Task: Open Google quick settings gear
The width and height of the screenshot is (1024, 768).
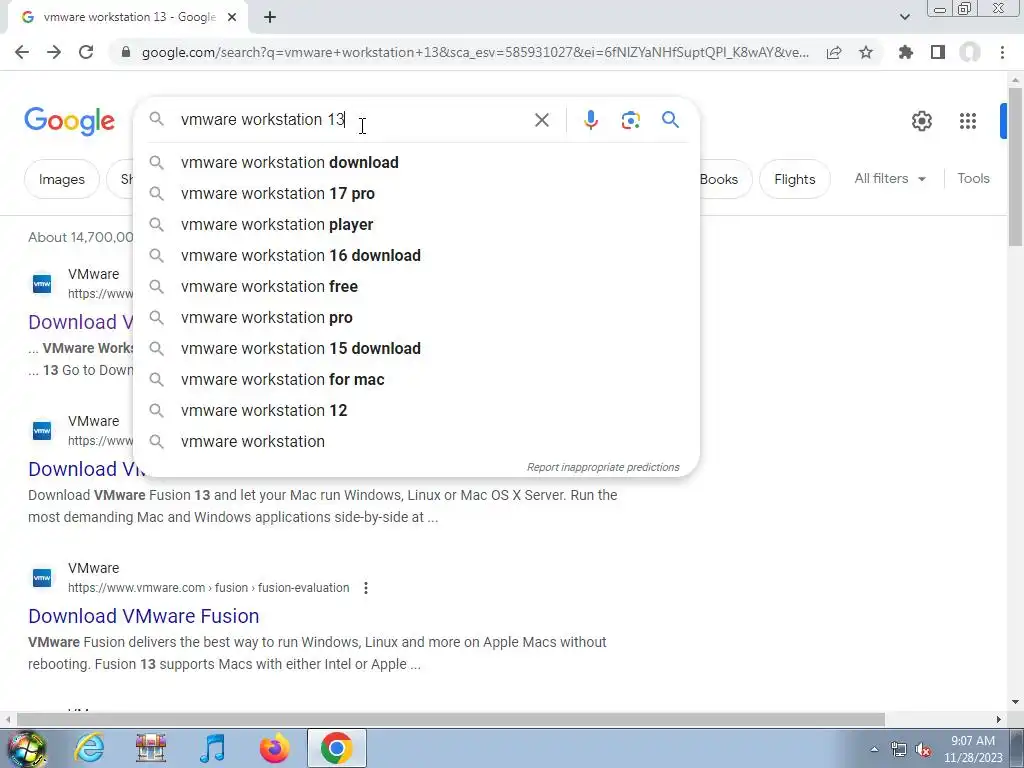Action: (x=921, y=121)
